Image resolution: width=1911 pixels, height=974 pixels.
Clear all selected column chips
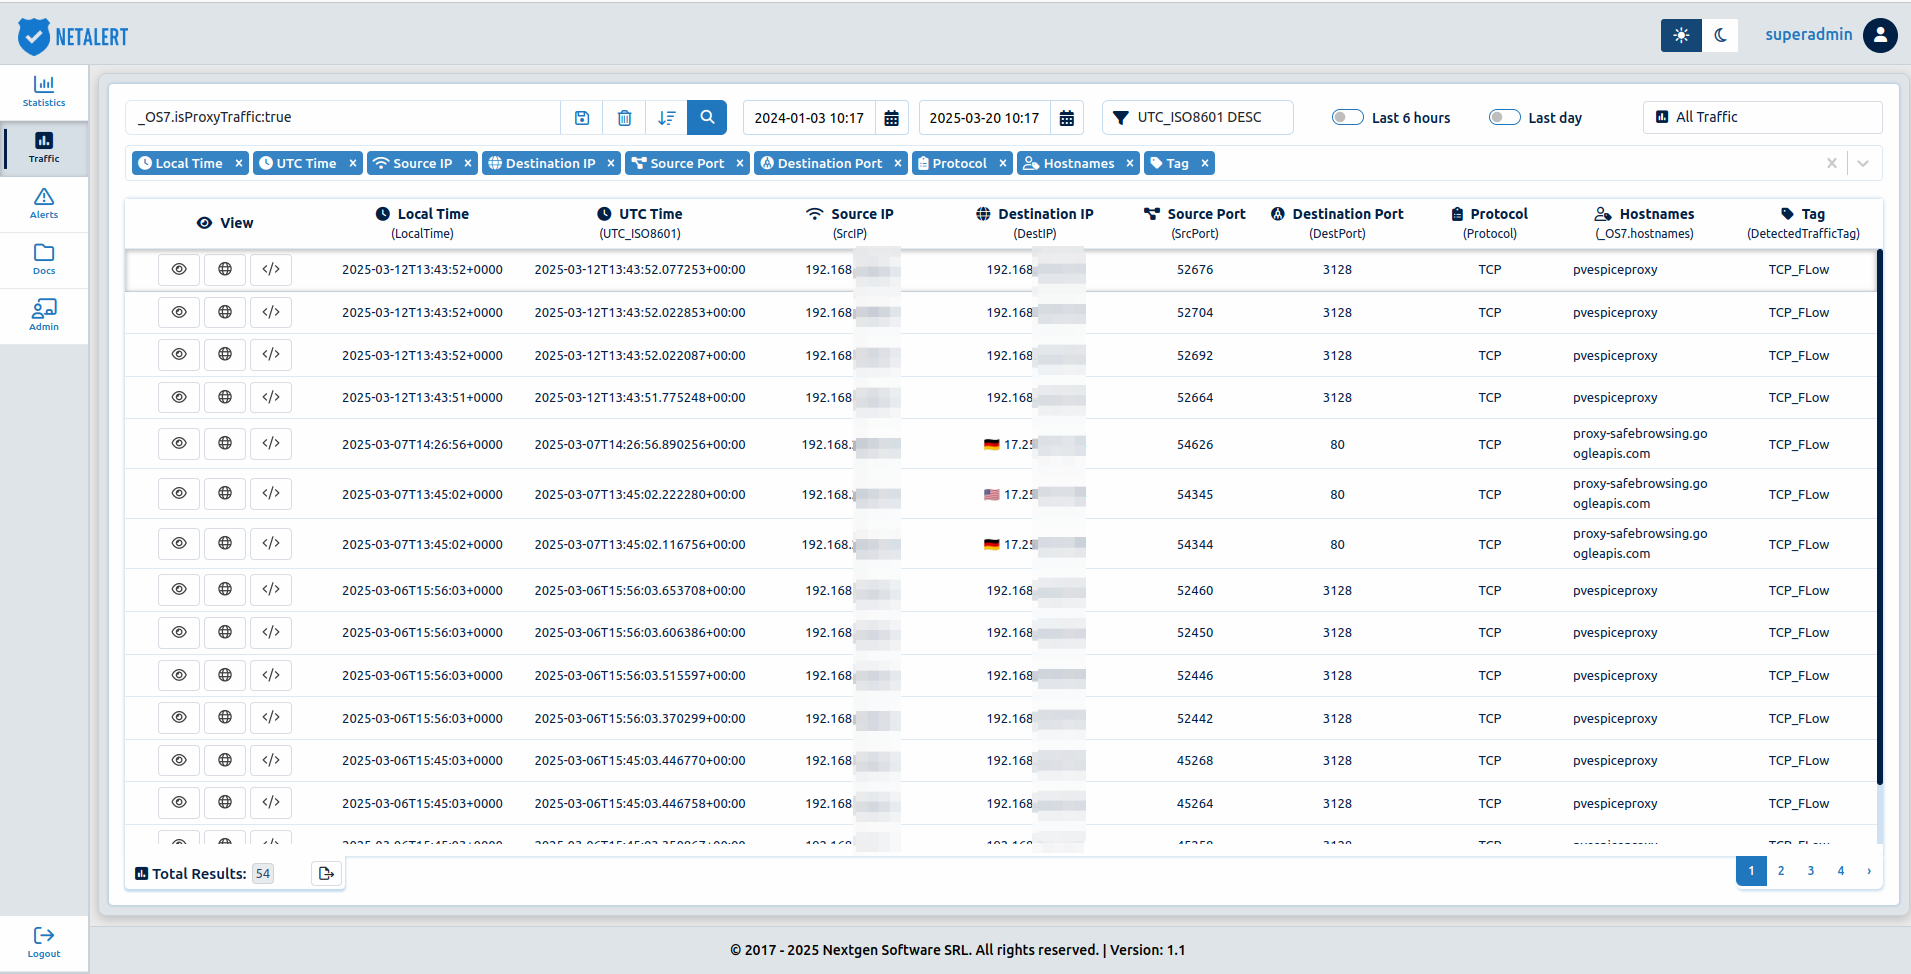coord(1832,163)
